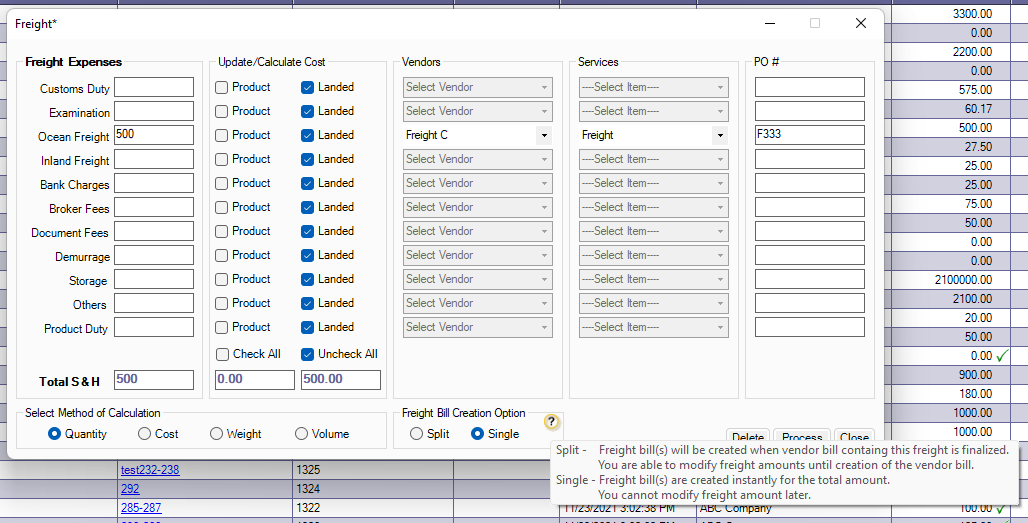Select Cost as calculation method
The image size is (1028, 523).
[x=145, y=434]
